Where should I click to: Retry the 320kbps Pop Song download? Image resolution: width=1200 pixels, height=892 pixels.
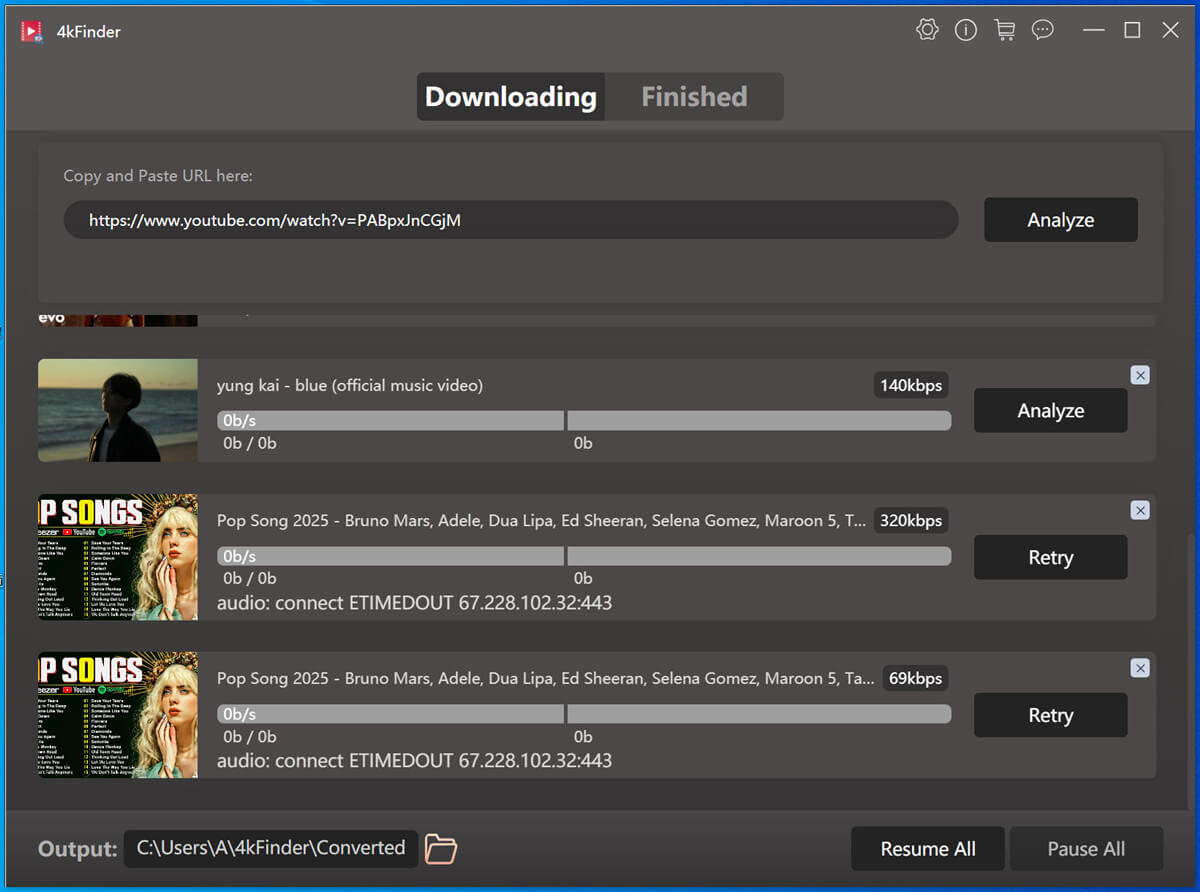[x=1050, y=558]
